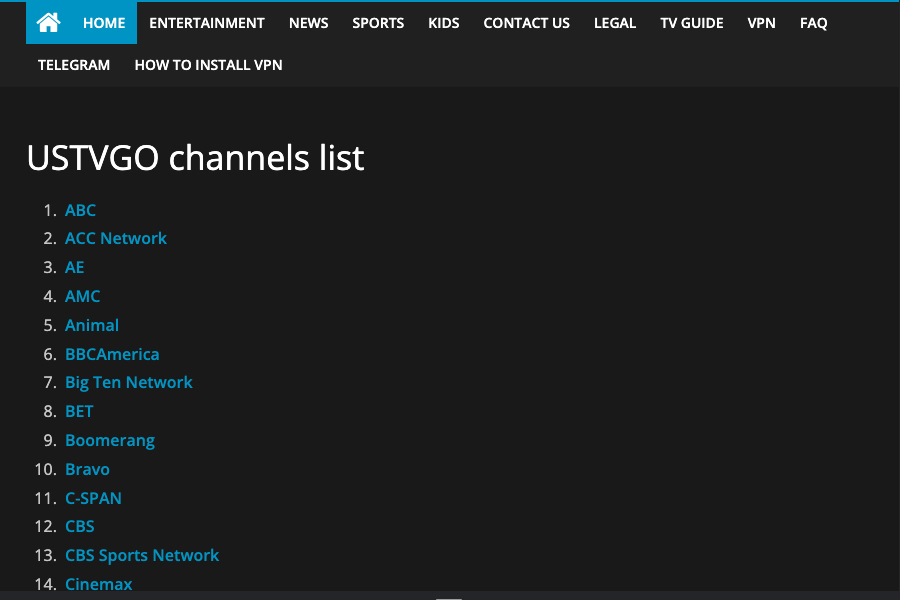
Task: Select the Big Ten Network link
Action: 129,382
